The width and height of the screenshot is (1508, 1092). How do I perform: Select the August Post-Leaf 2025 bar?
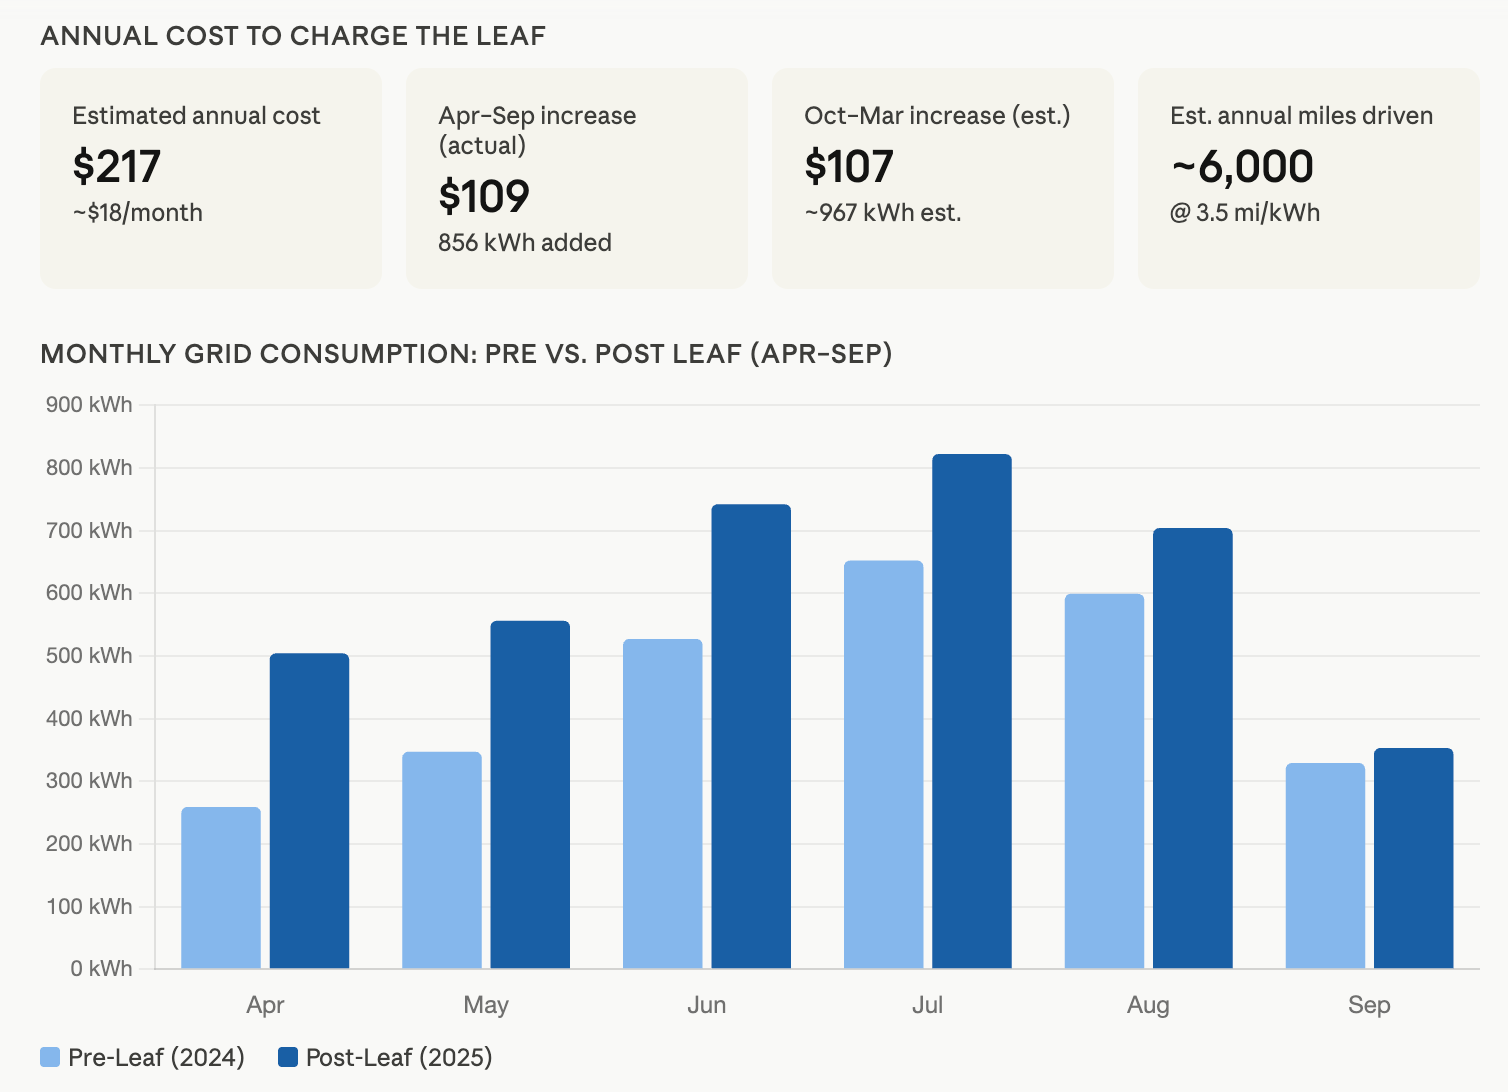[x=1192, y=748]
